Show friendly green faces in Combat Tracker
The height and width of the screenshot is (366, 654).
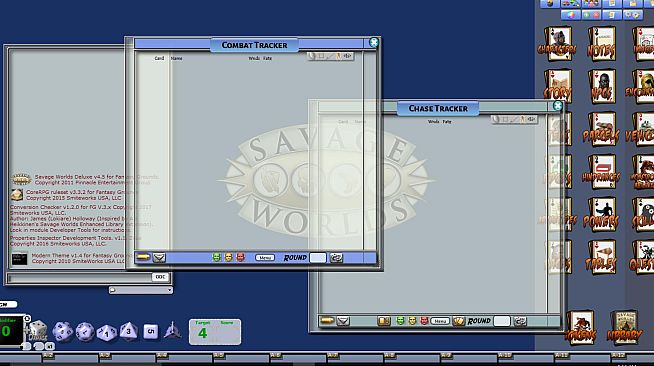pyautogui.click(x=216, y=258)
